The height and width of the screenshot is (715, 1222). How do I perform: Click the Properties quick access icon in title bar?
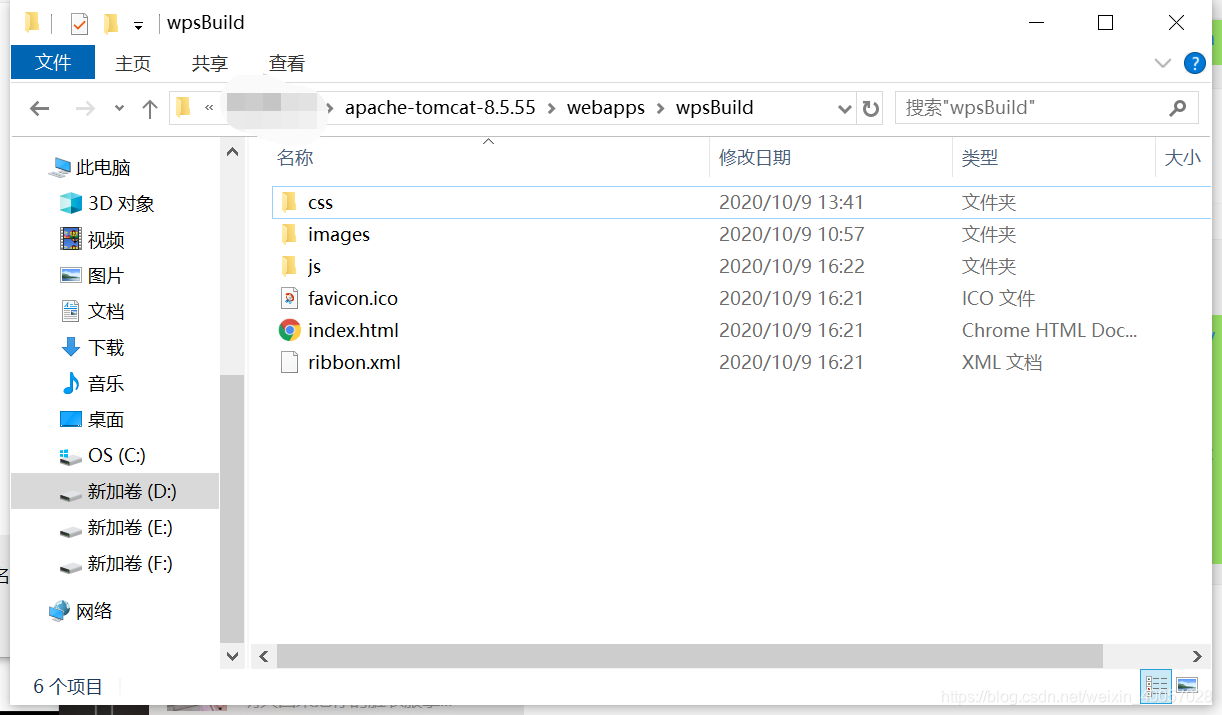tap(79, 23)
